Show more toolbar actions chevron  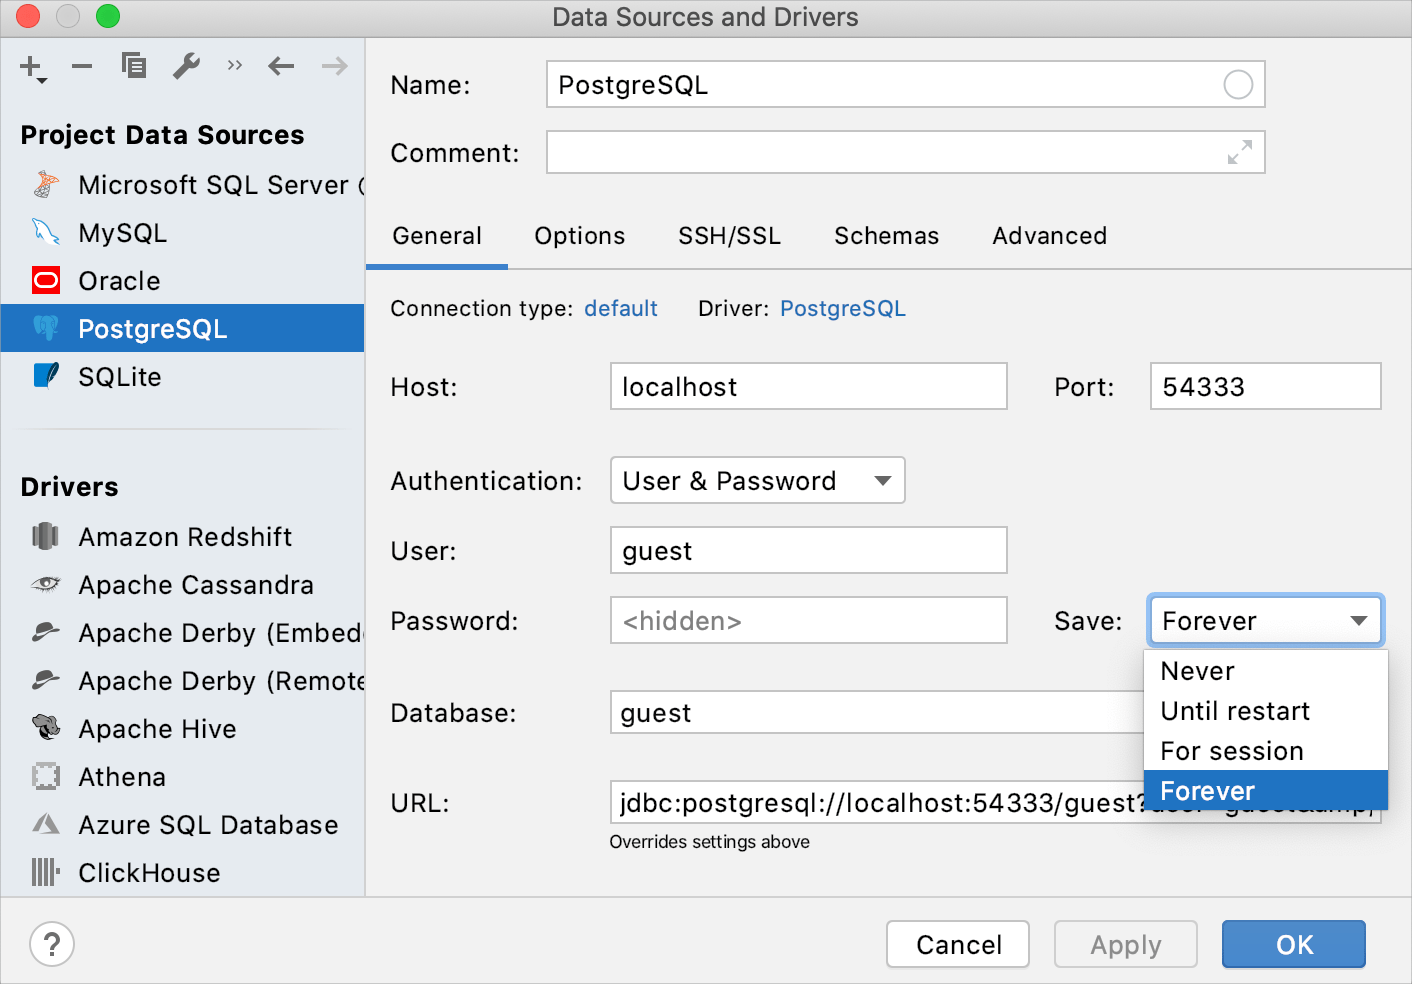[235, 66]
